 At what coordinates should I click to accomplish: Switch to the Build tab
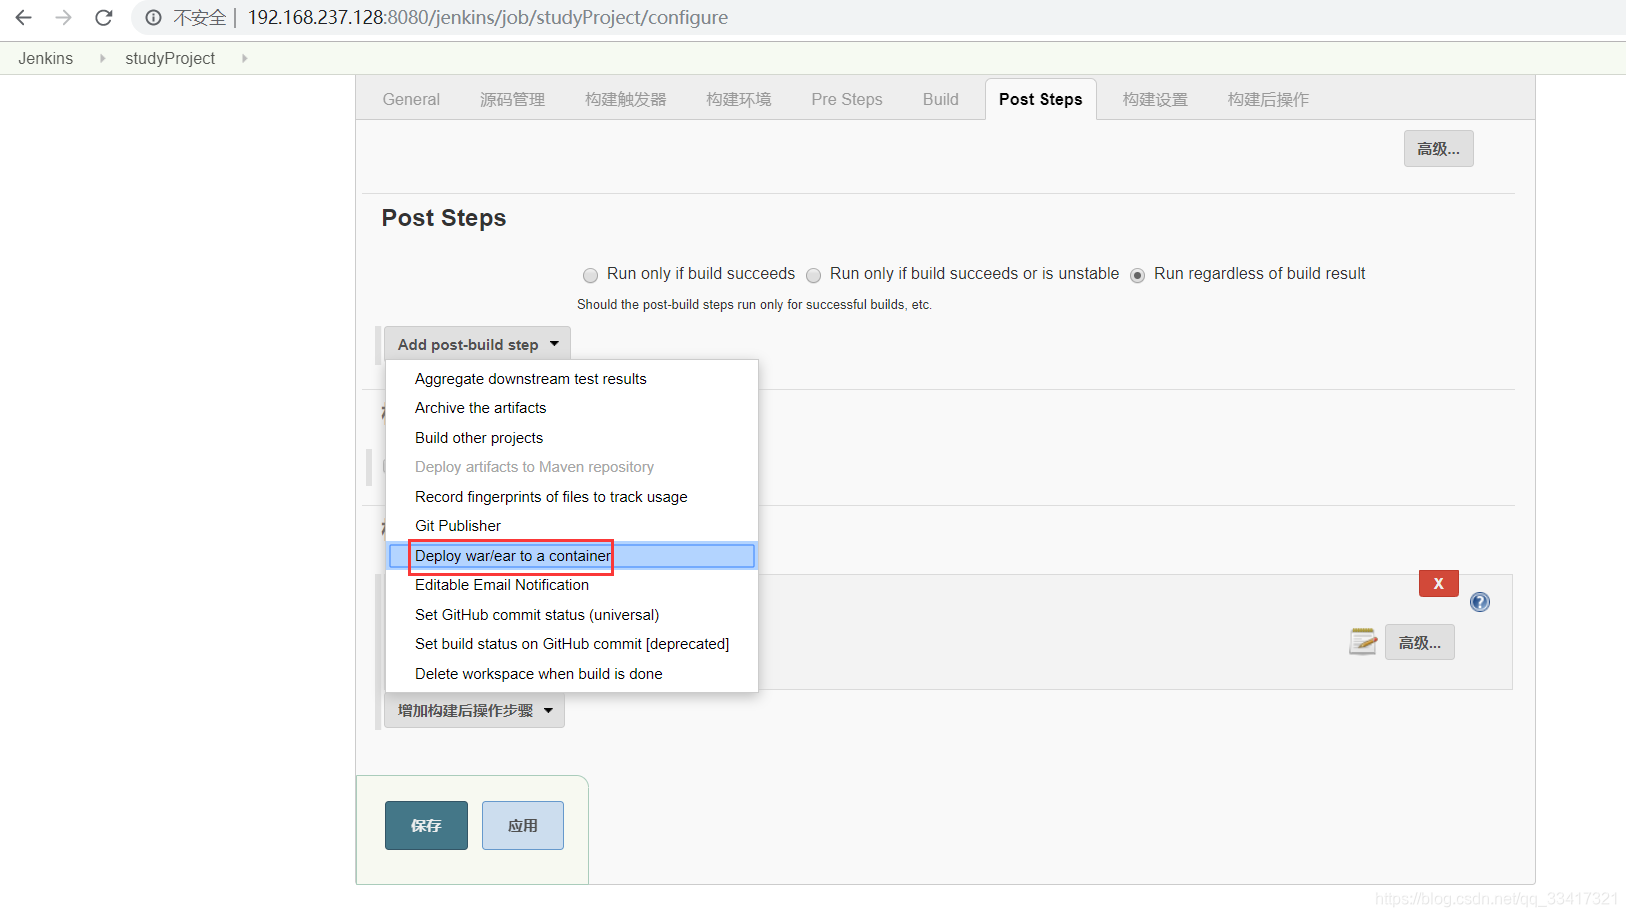tap(941, 99)
